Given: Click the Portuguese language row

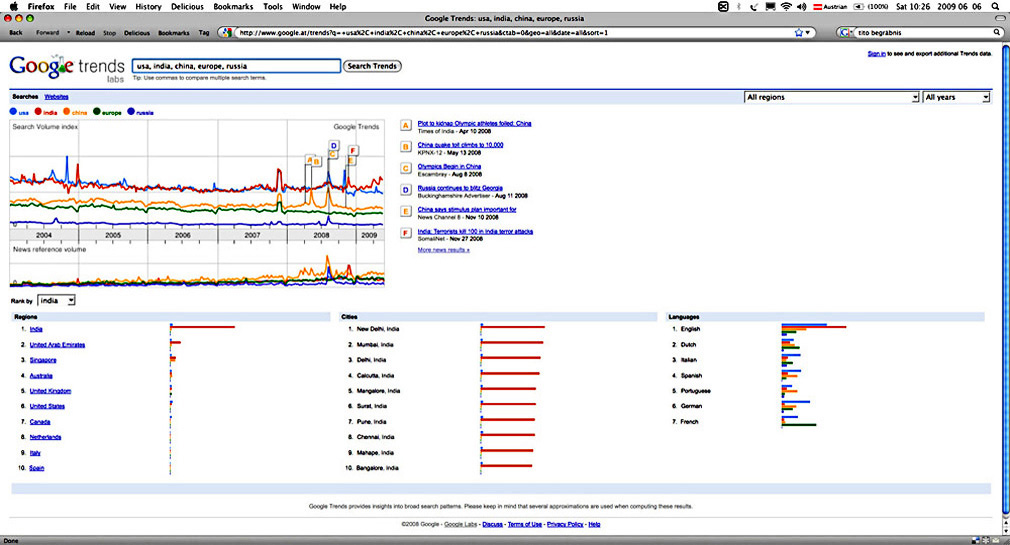Looking at the screenshot, I should 696,391.
